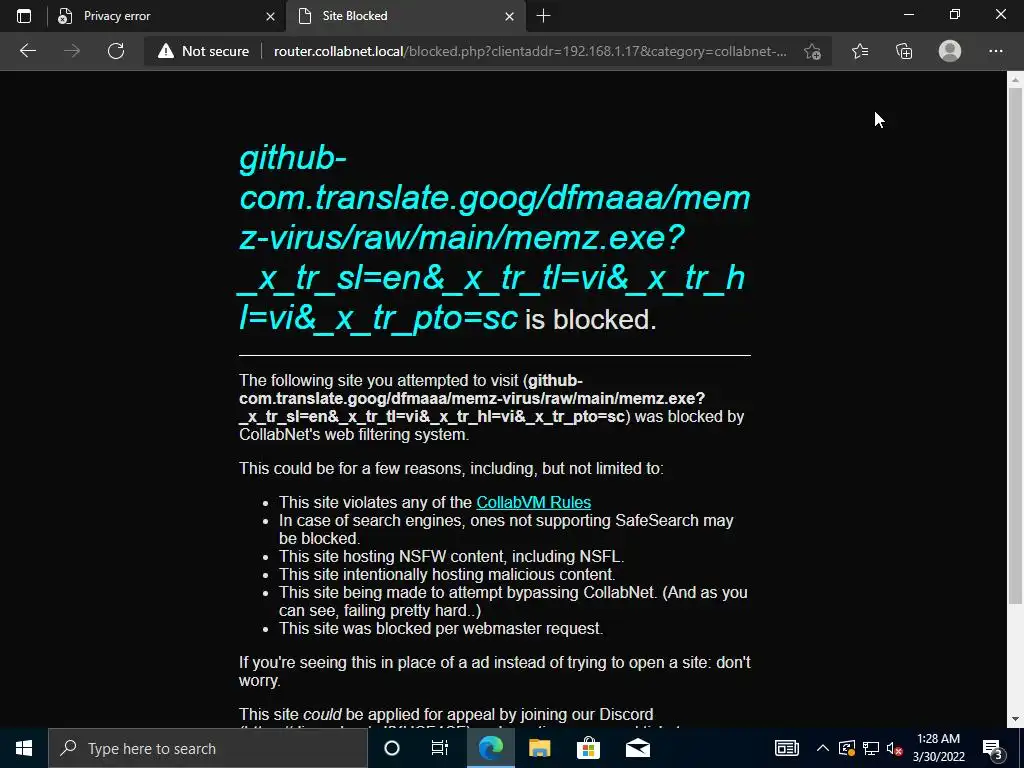Click the Not secure warning indicator

point(203,51)
